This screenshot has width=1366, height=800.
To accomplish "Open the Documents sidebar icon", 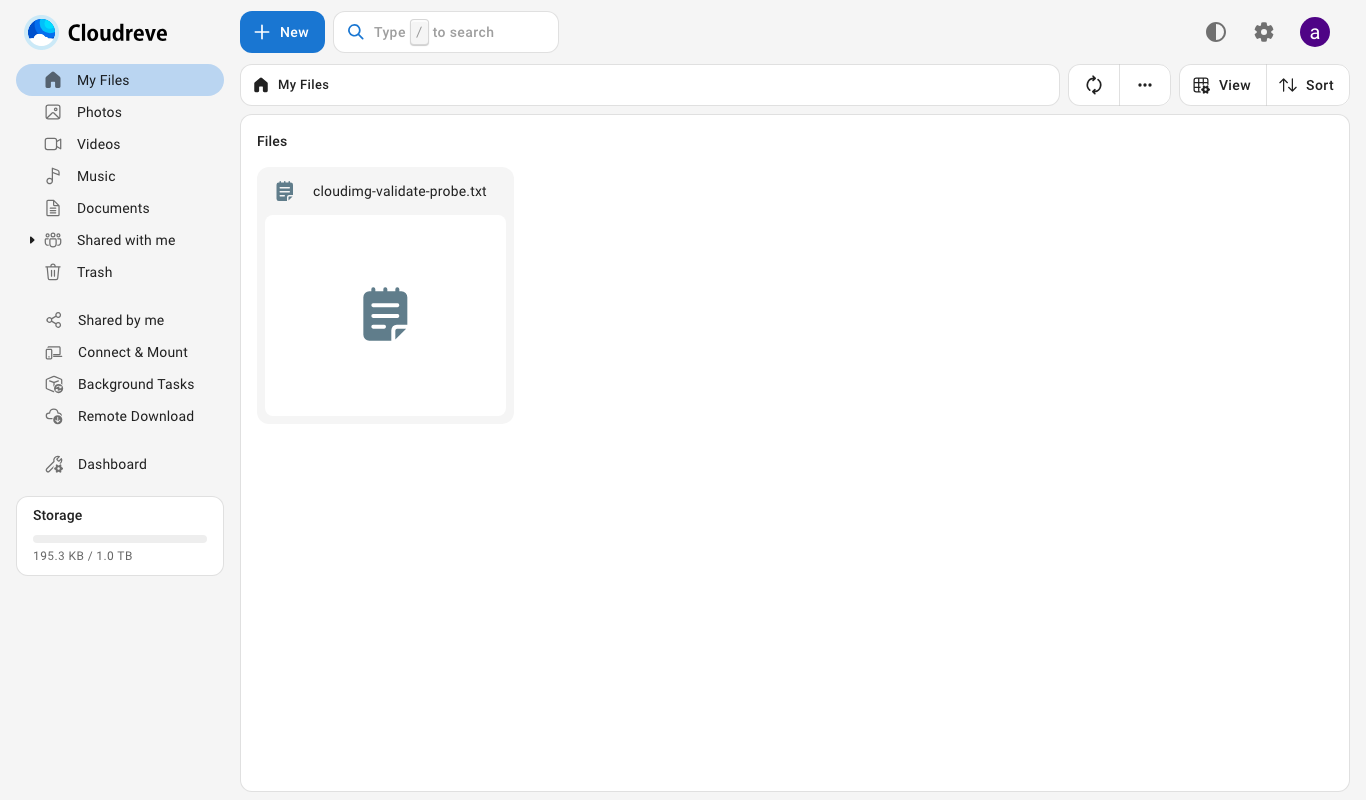I will tap(53, 208).
